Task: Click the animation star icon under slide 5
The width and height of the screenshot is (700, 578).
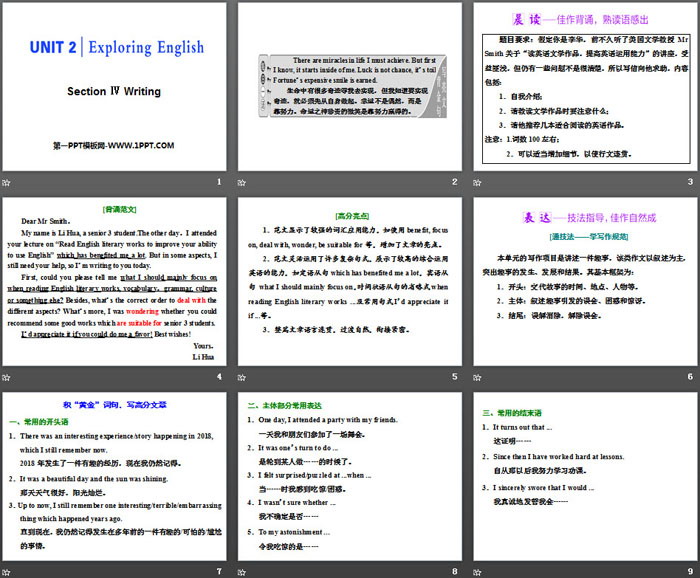Action: [x=243, y=376]
